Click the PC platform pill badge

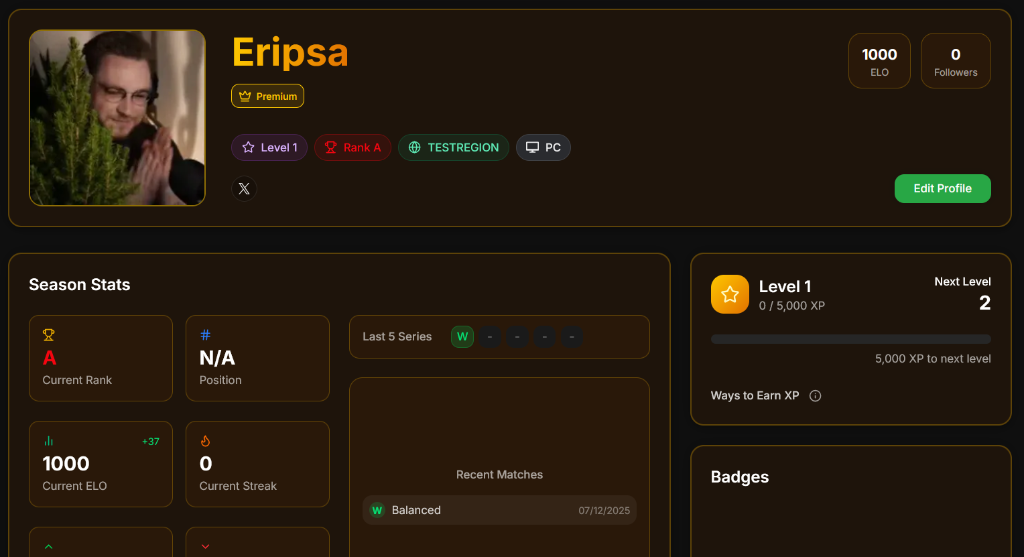coord(543,148)
